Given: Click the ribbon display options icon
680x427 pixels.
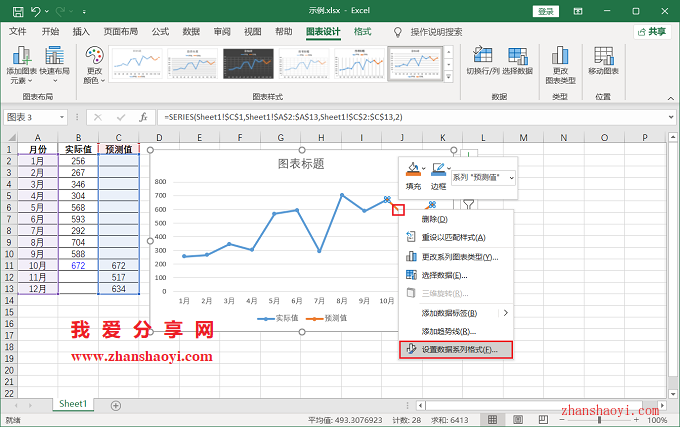Looking at the screenshot, I should point(578,11).
